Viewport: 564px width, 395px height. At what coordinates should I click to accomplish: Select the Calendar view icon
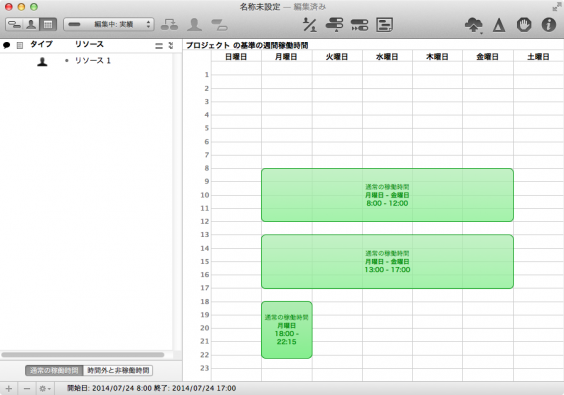(48, 24)
